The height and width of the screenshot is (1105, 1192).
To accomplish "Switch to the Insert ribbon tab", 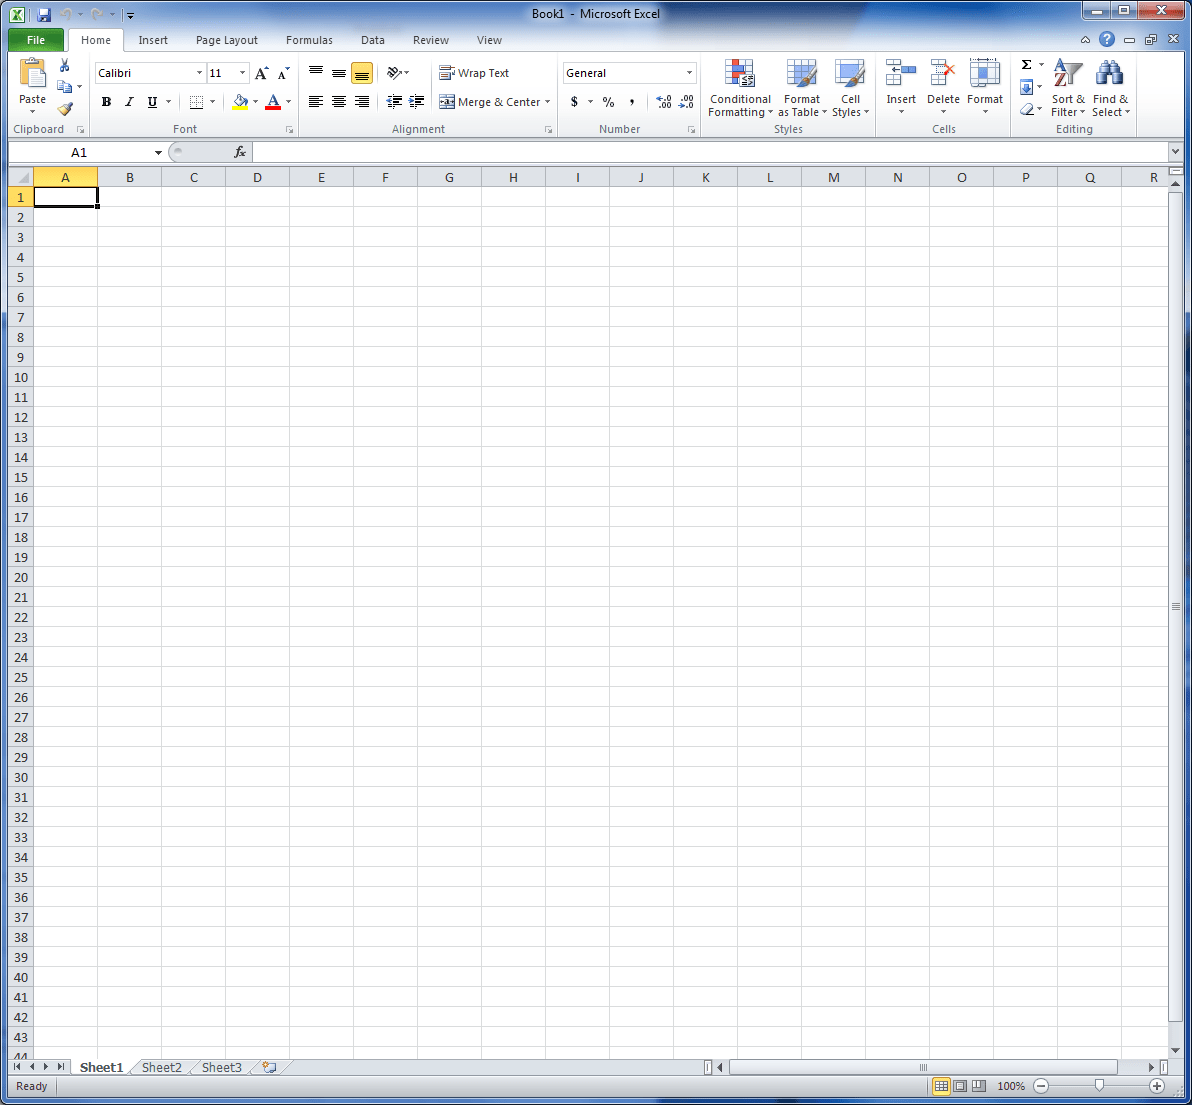I will 153,40.
